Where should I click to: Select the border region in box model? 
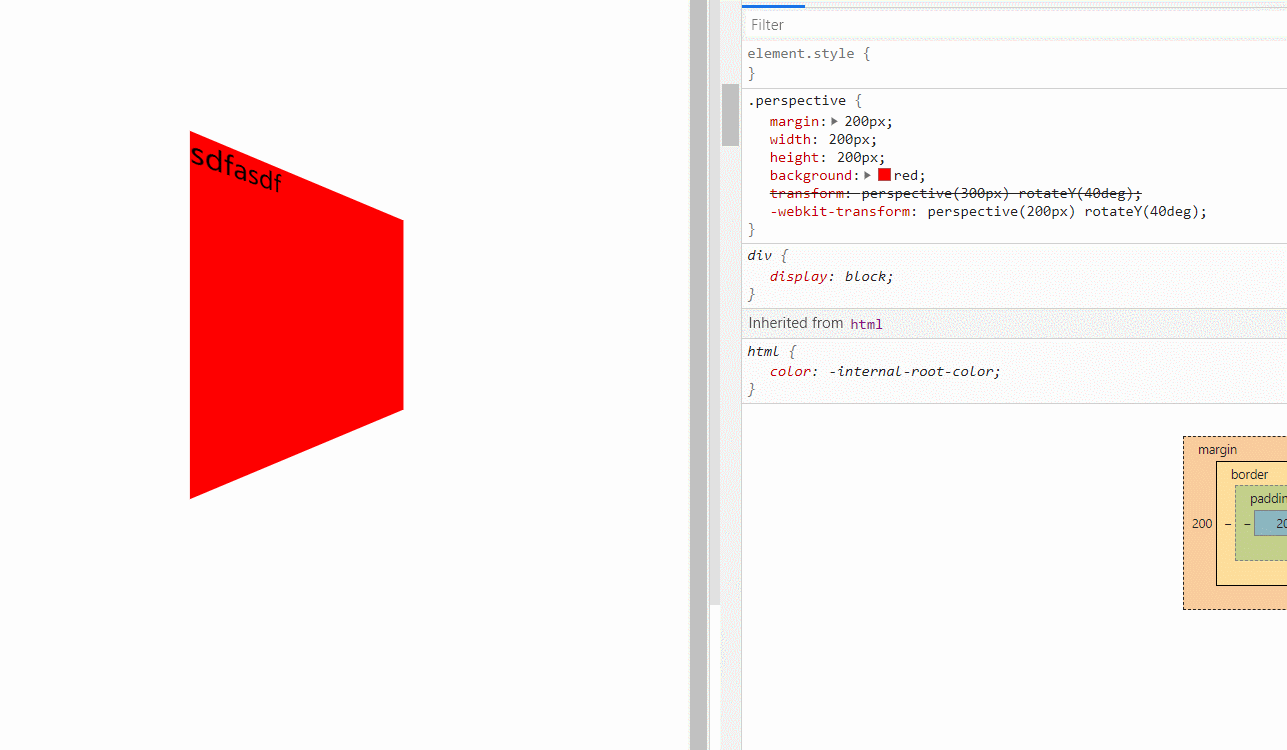[x=1249, y=474]
